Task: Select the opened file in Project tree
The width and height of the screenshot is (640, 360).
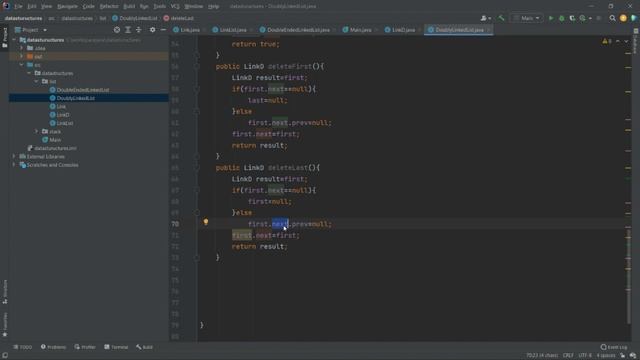Action: (x=117, y=30)
